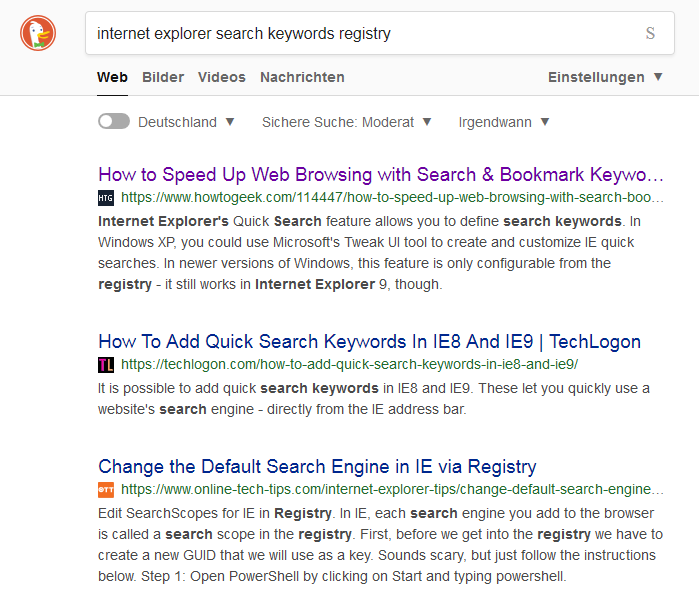The height and width of the screenshot is (604, 699).
Task: Switch to the Videos tab
Action: pos(222,77)
